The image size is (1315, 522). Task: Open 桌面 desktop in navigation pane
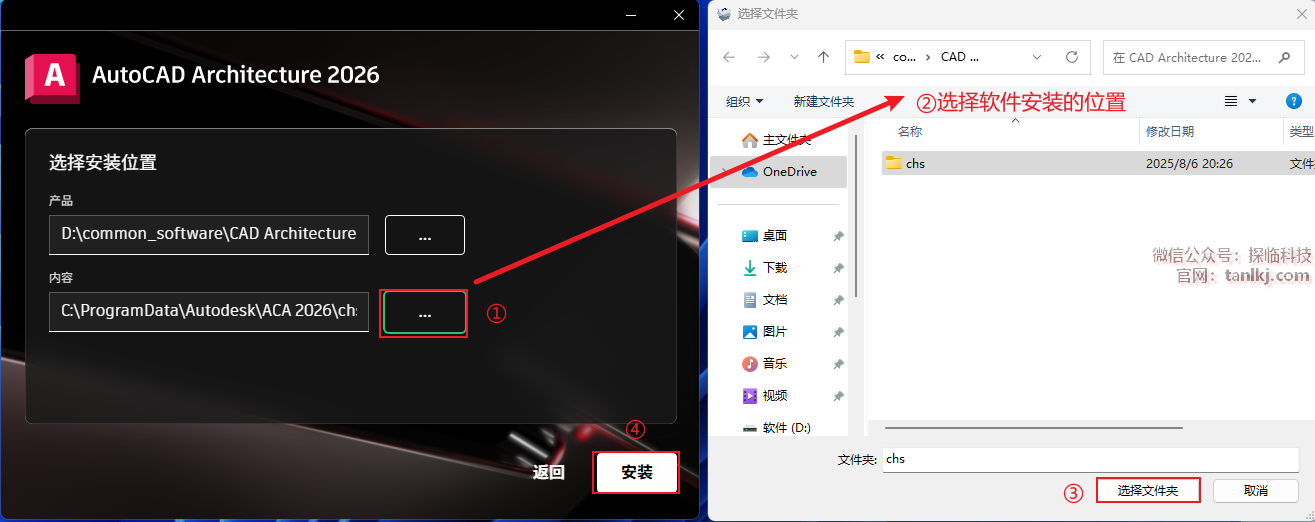(765, 236)
